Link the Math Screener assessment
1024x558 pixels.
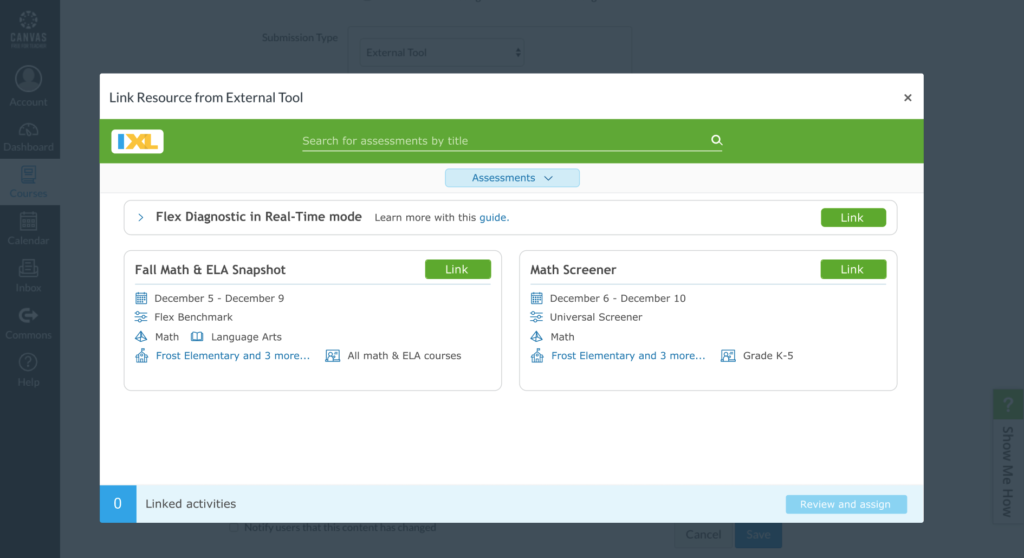[853, 269]
